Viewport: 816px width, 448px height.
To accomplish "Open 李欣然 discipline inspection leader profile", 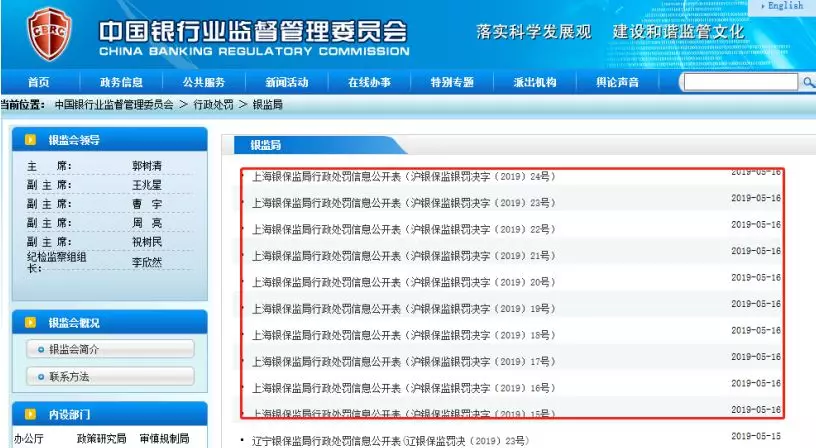I will tap(147, 262).
